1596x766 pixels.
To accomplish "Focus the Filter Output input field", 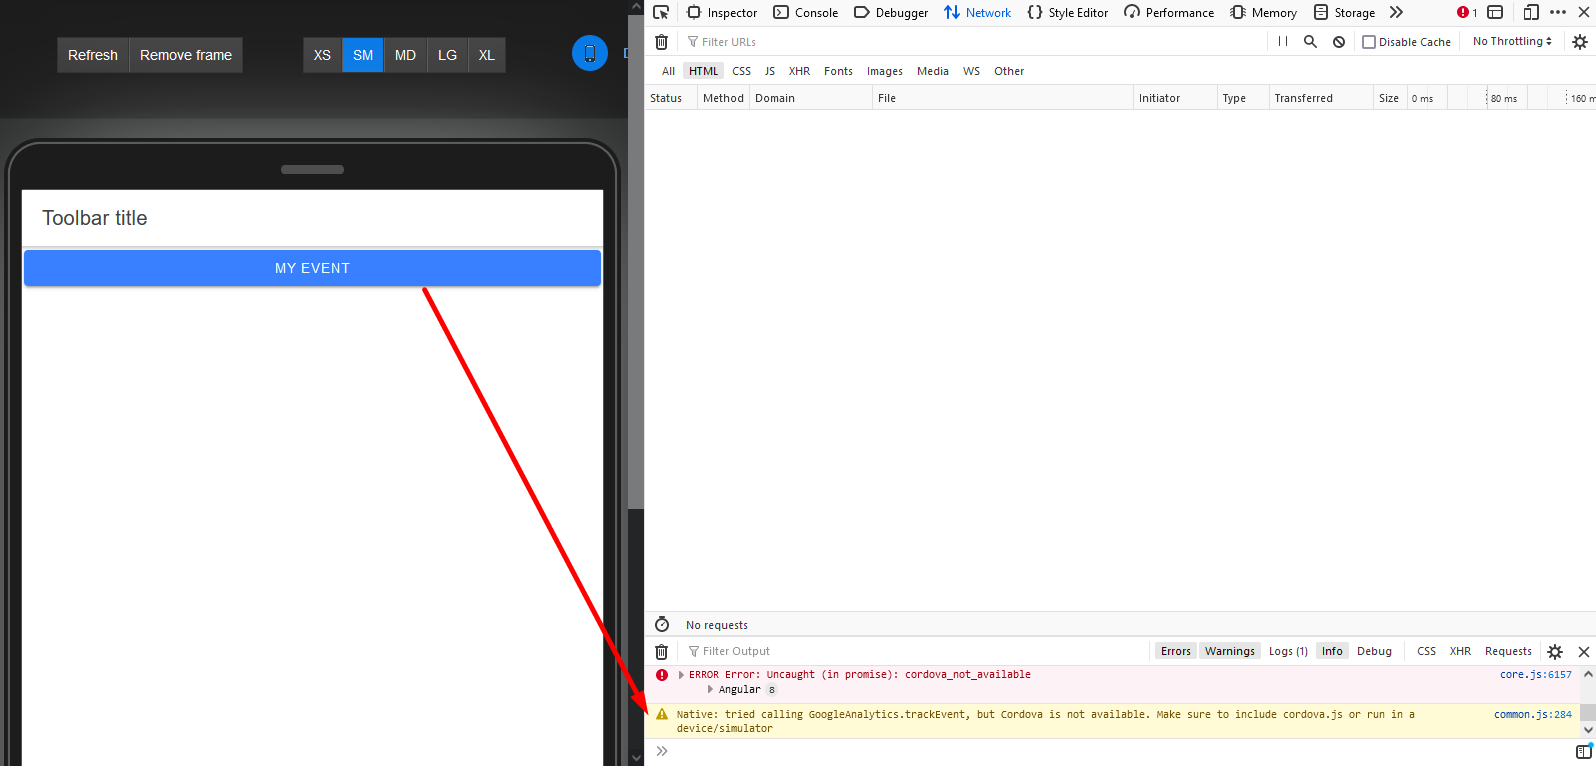I will (x=915, y=651).
